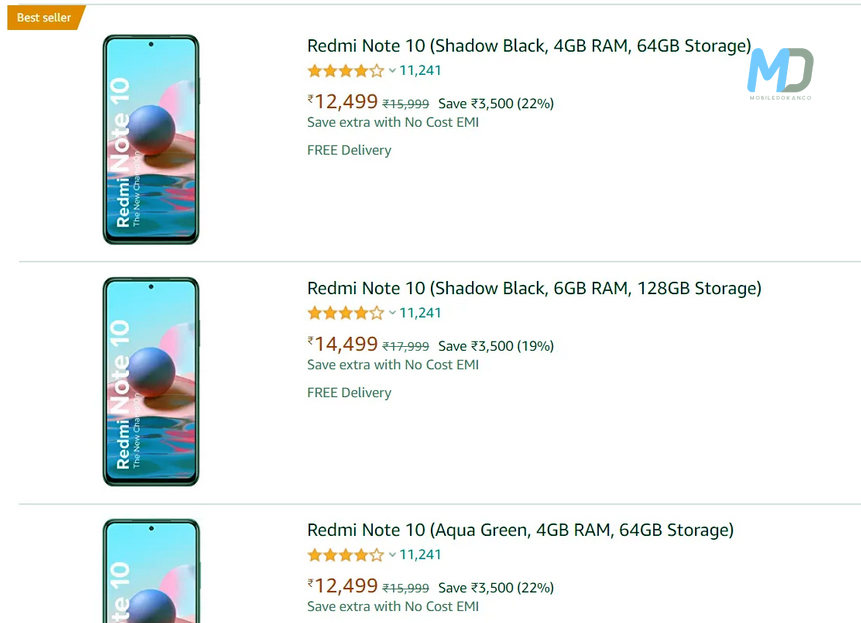The width and height of the screenshot is (861, 623).
Task: Click third Redmi Note 10 phone image
Action: click(151, 572)
